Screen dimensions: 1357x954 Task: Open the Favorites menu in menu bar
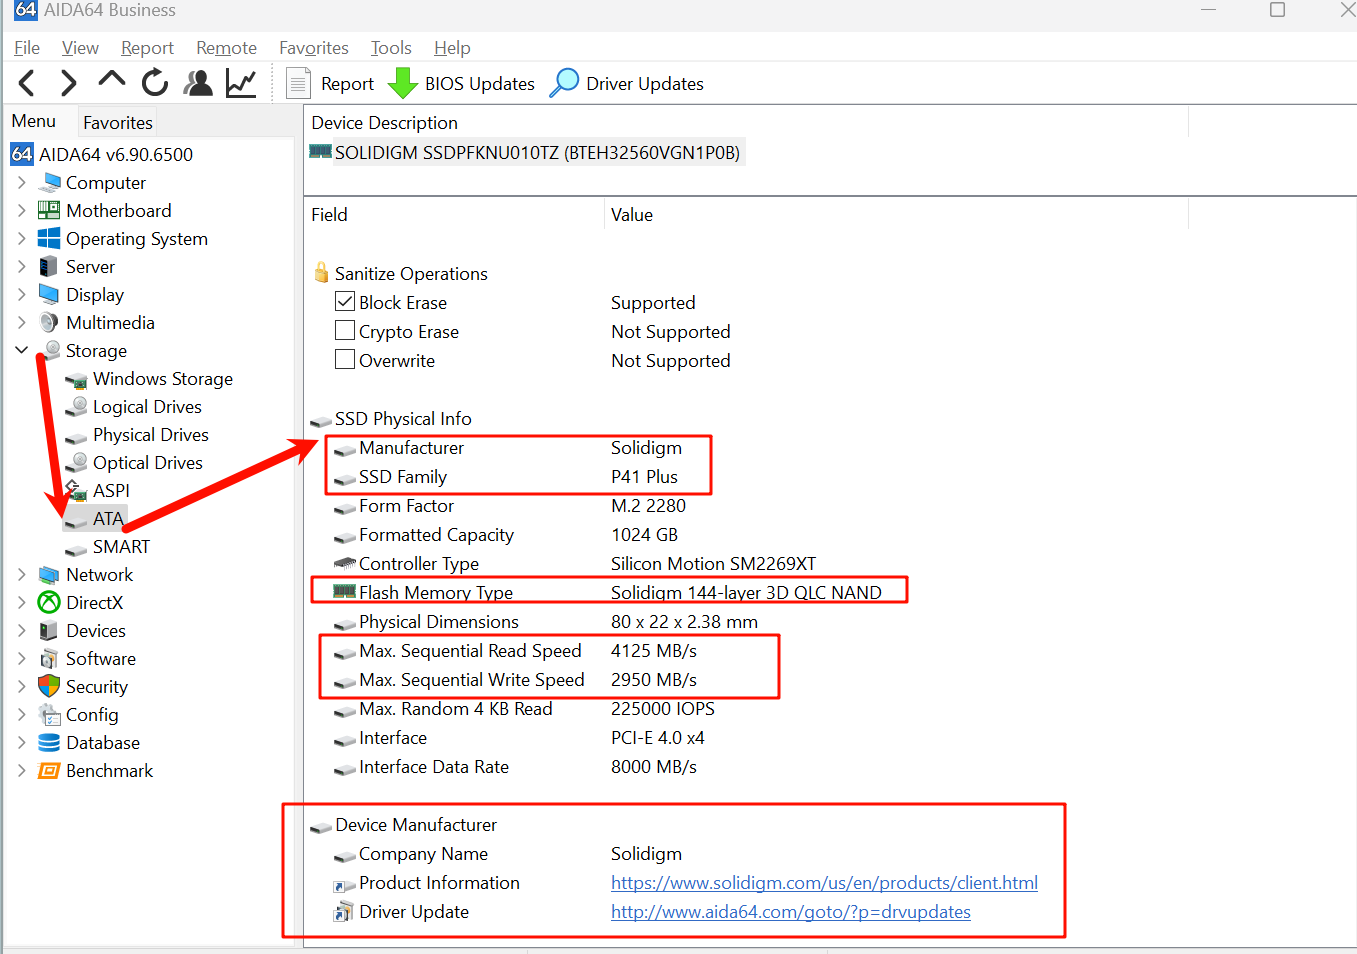314,48
